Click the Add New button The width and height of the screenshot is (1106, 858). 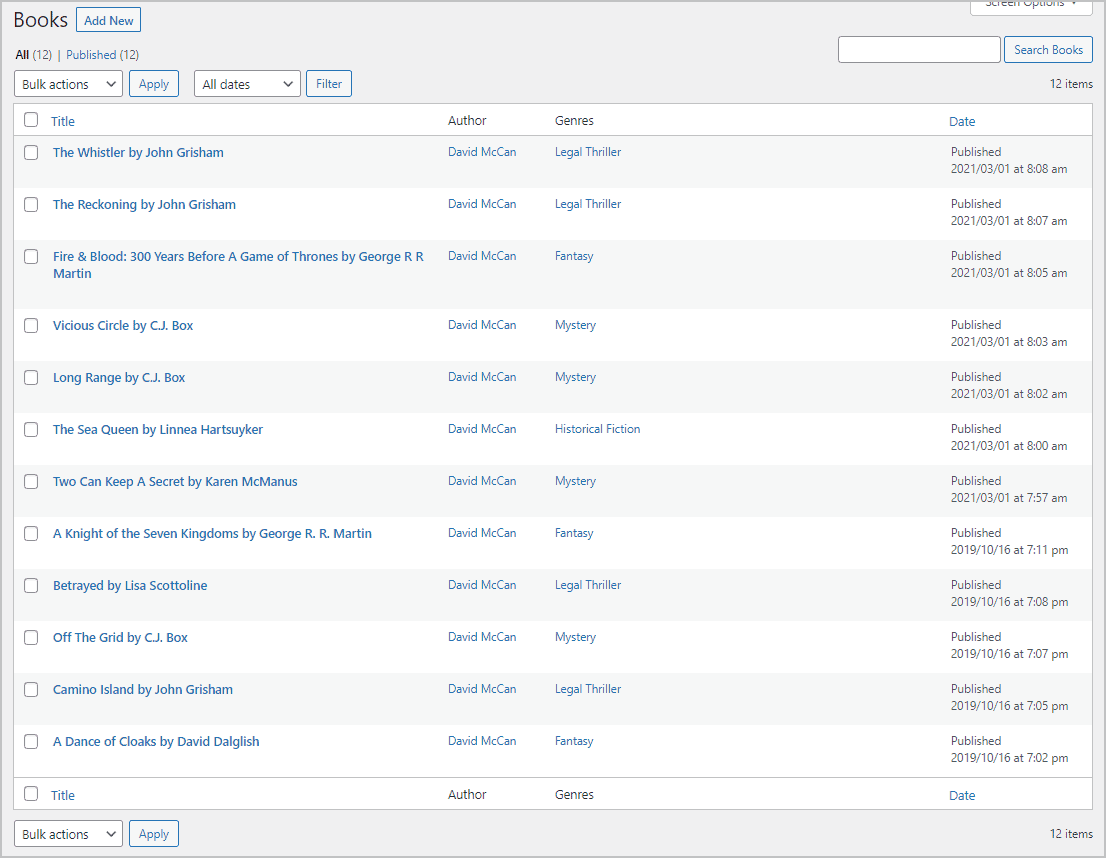coord(107,19)
